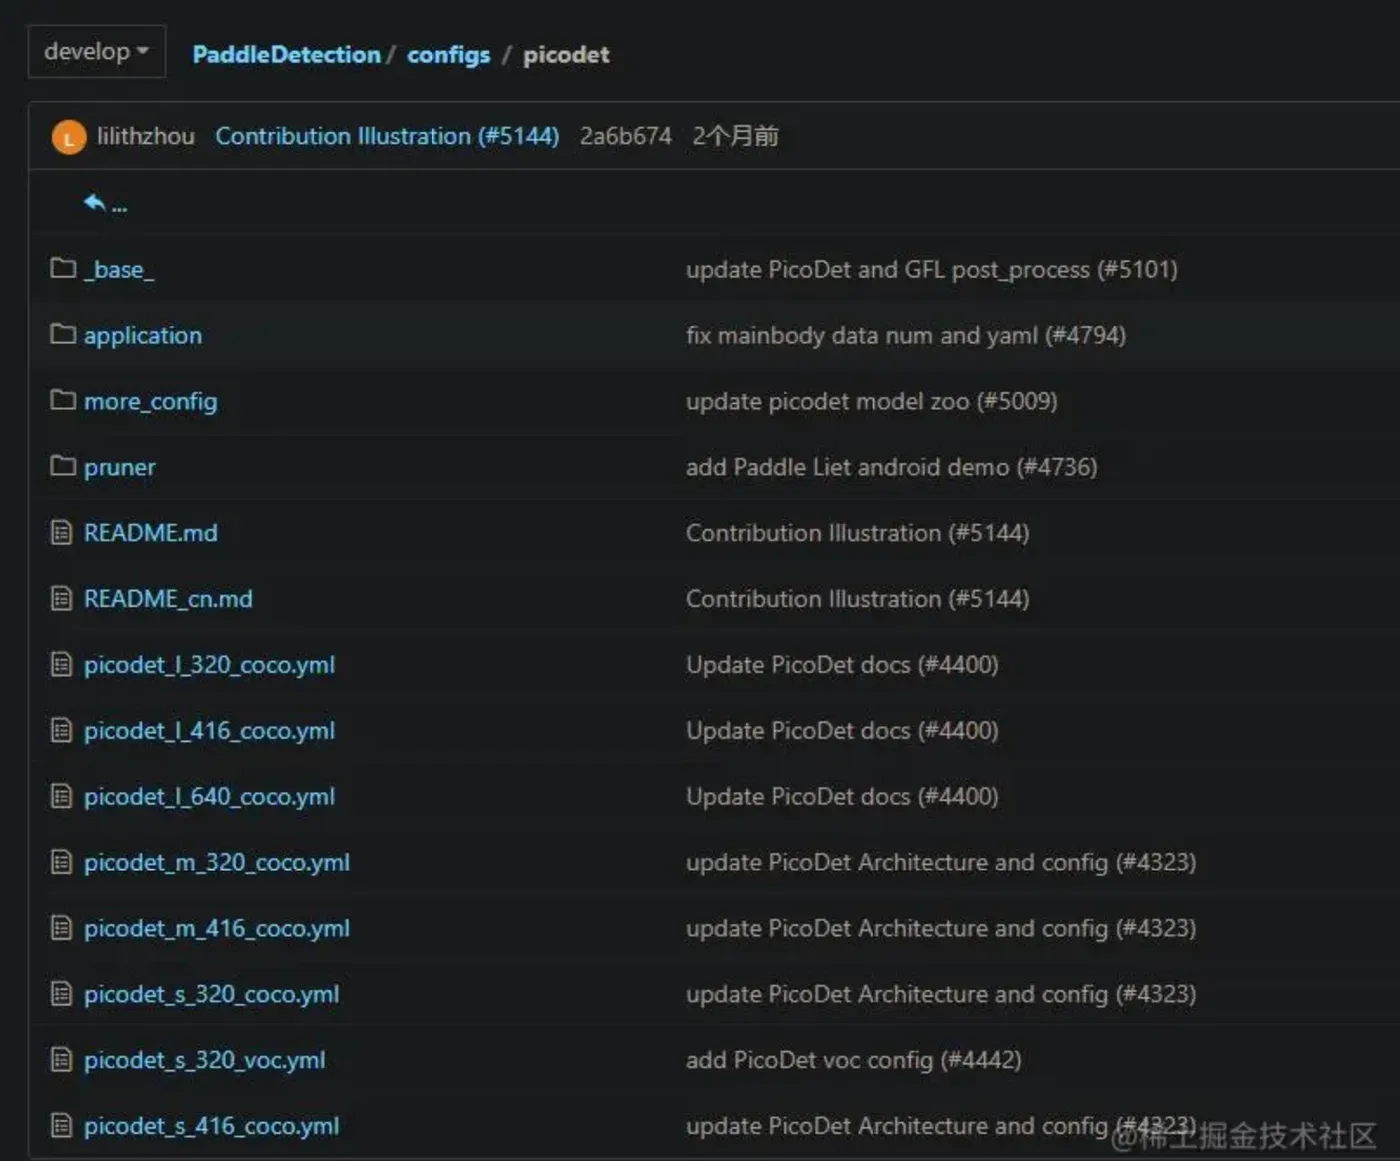Click the README_cn.md file icon
This screenshot has width=1400, height=1161.
point(62,598)
